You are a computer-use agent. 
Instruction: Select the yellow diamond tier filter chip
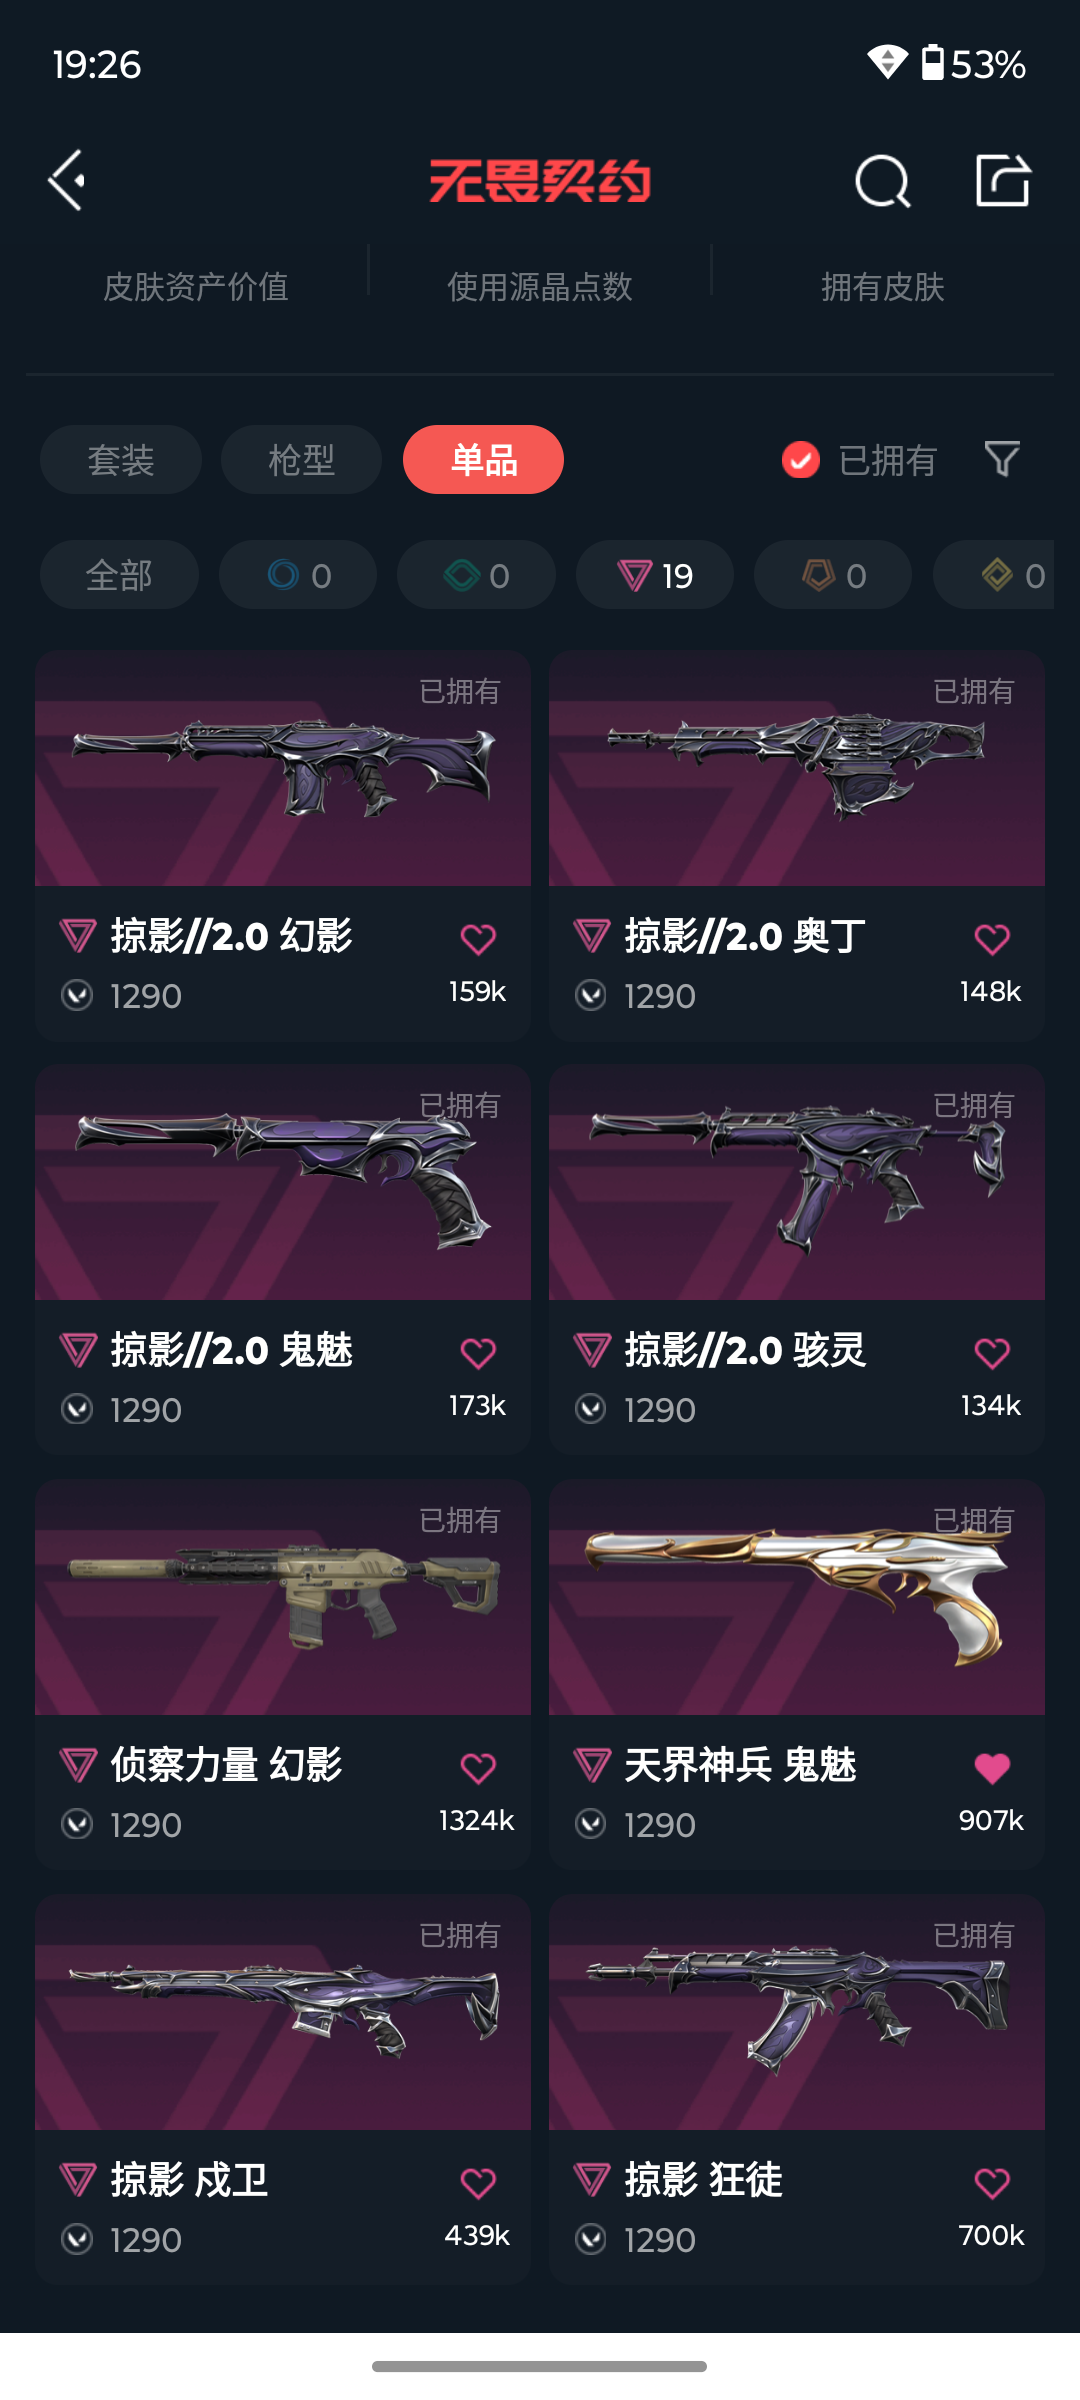coord(994,575)
